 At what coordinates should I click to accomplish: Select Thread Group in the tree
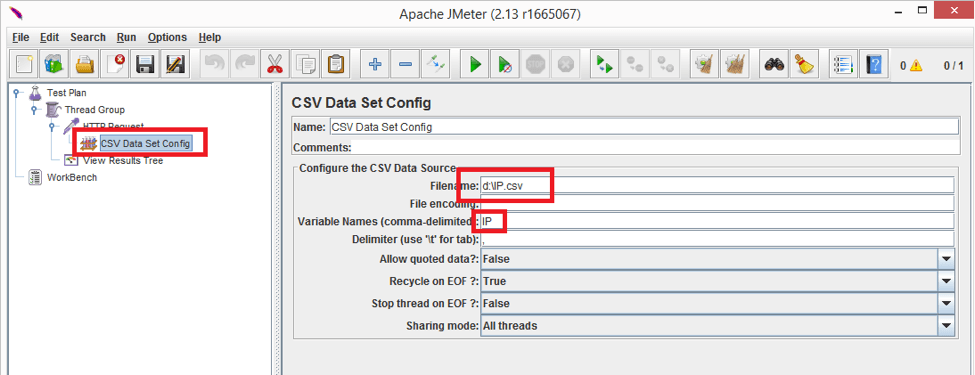[x=95, y=109]
